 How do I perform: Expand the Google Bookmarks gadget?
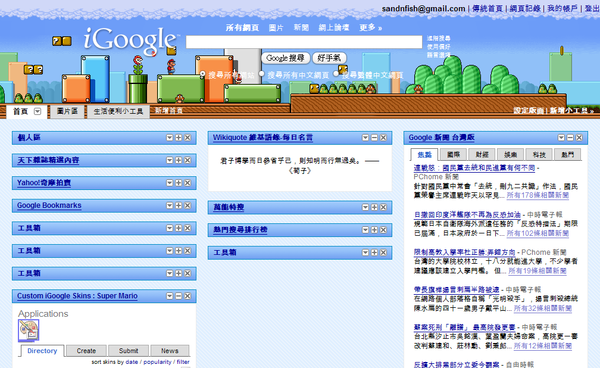point(179,205)
